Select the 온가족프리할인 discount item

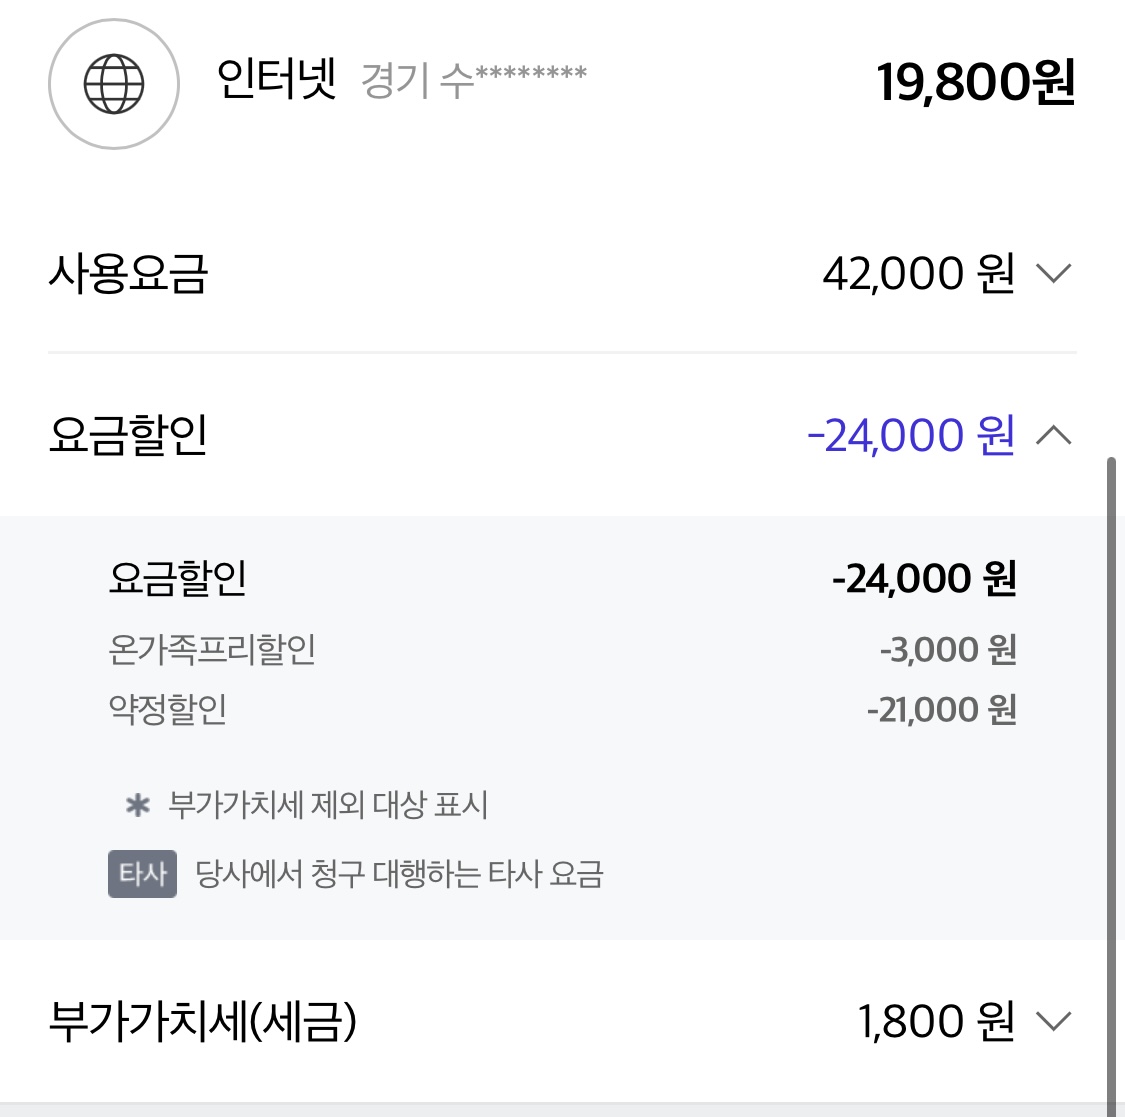pos(212,649)
